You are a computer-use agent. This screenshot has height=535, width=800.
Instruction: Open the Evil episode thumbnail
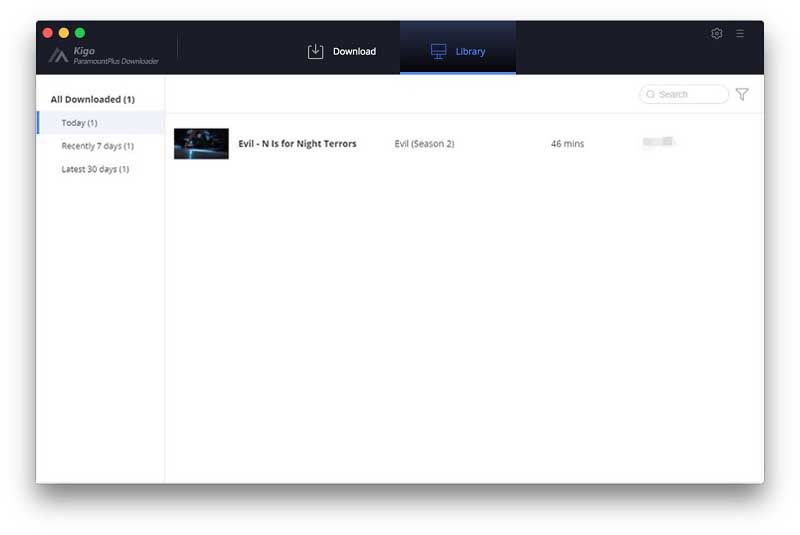(x=201, y=144)
